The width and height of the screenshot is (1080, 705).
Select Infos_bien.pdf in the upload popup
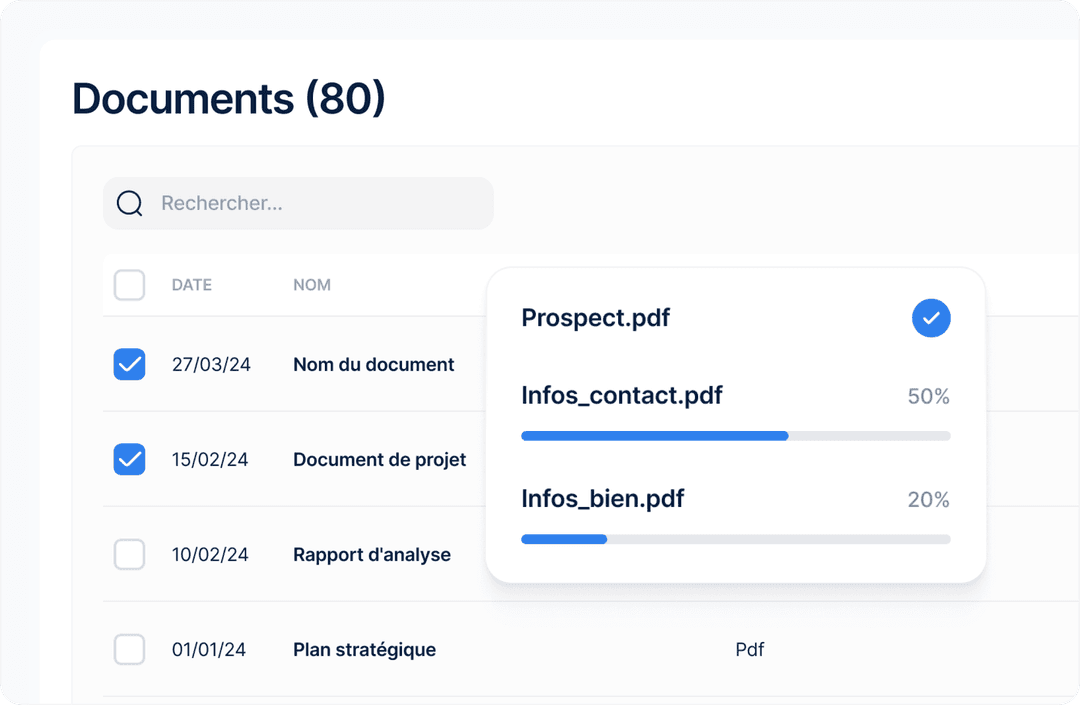[602, 499]
